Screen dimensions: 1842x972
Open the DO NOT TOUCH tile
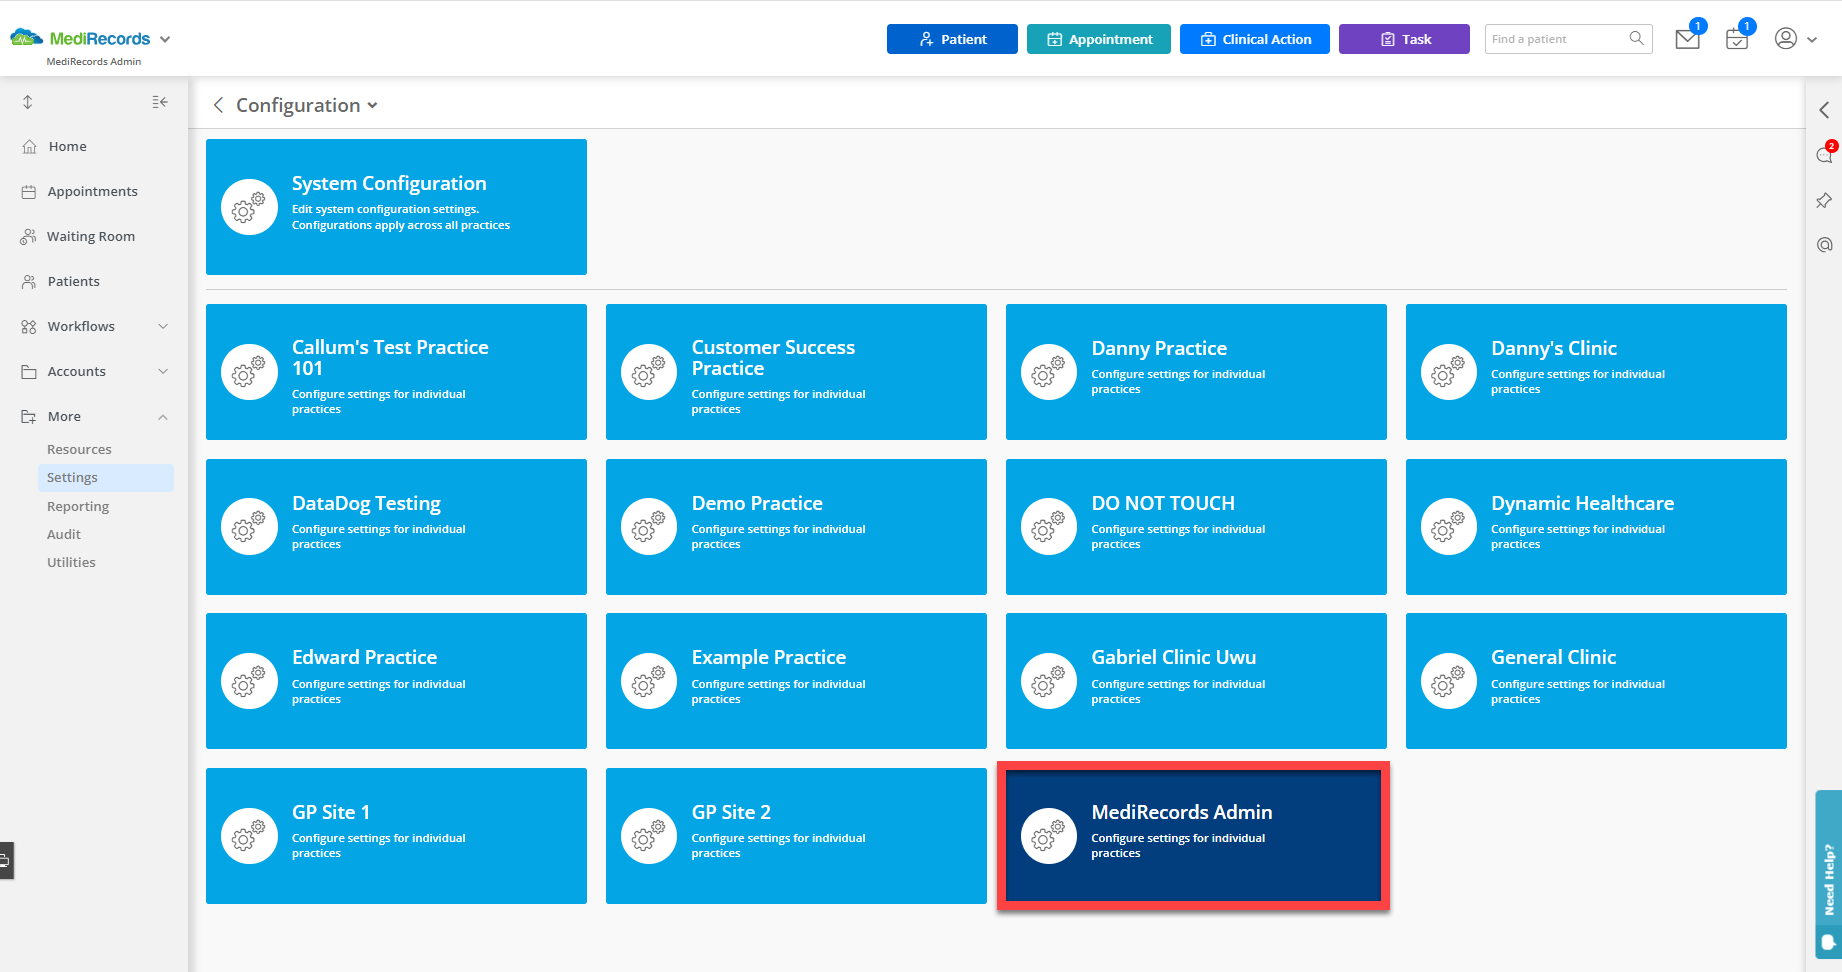pyautogui.click(x=1196, y=527)
